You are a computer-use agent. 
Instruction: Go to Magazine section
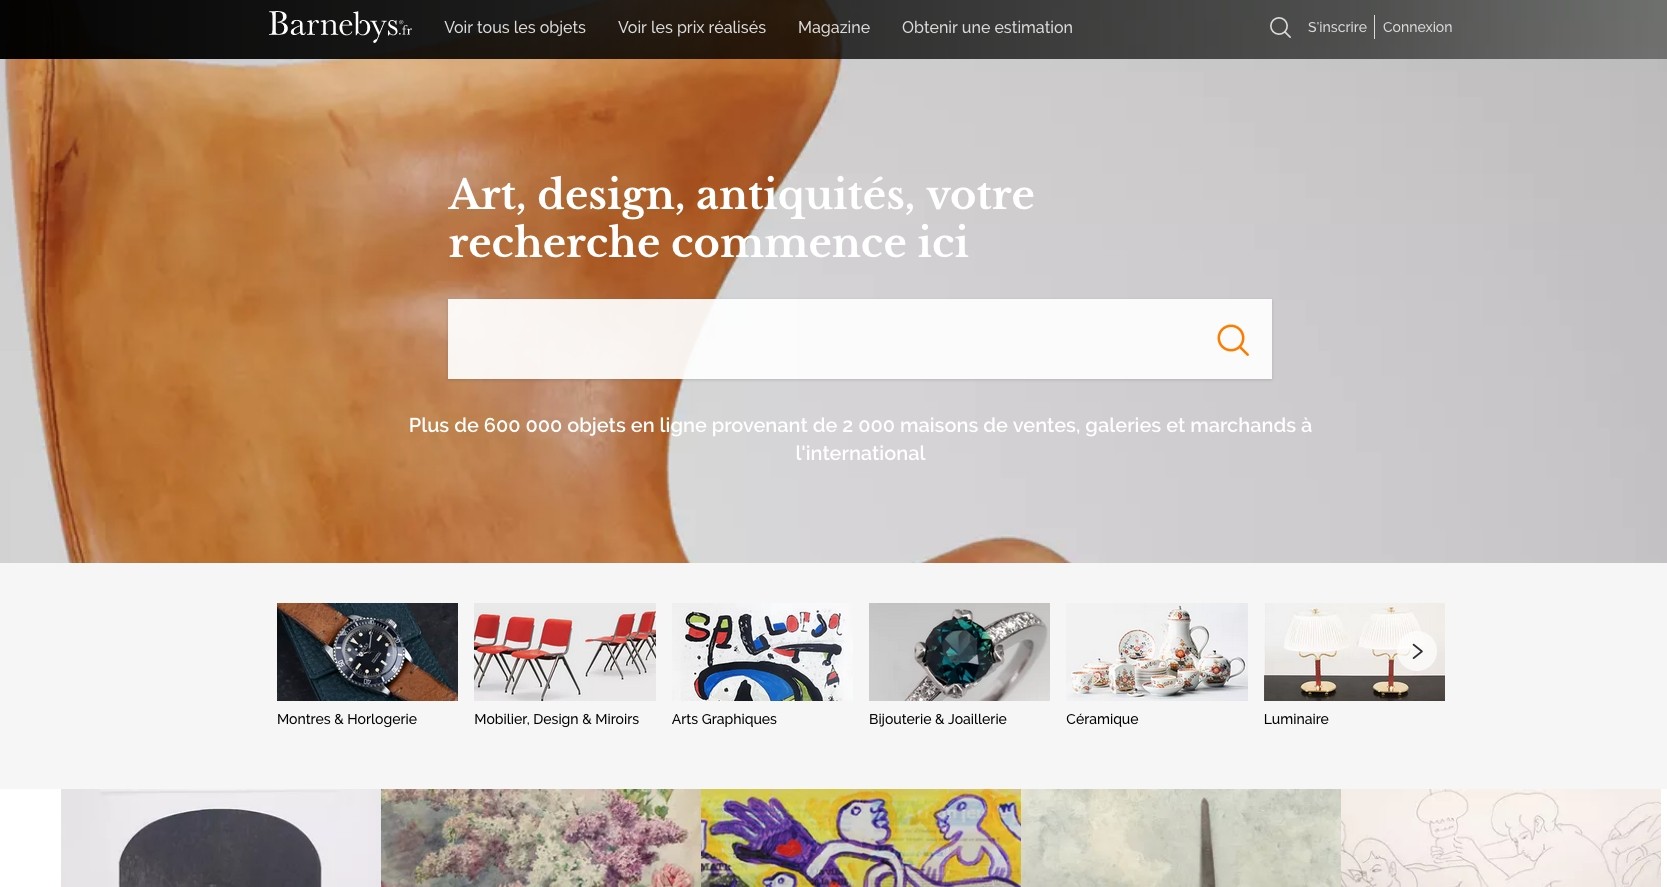point(834,27)
